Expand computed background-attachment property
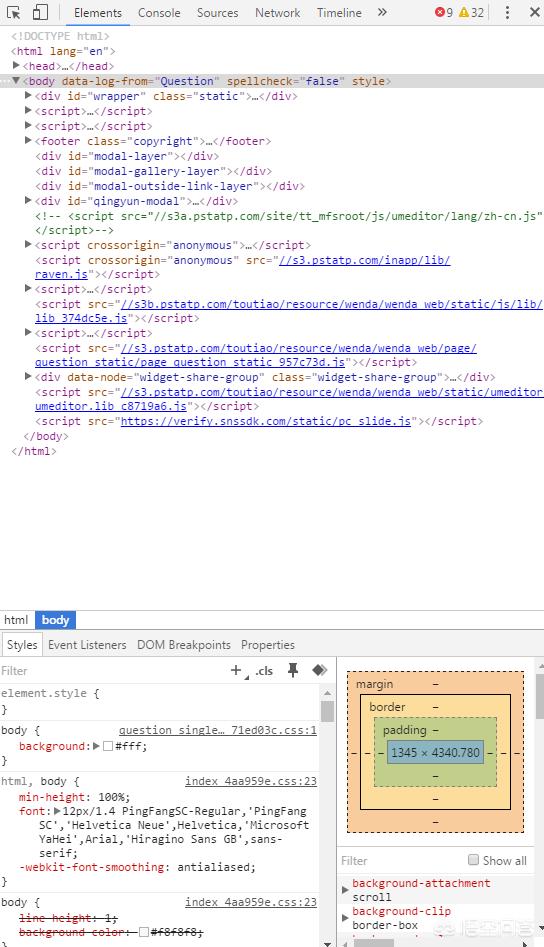This screenshot has height=947, width=544. (x=345, y=890)
